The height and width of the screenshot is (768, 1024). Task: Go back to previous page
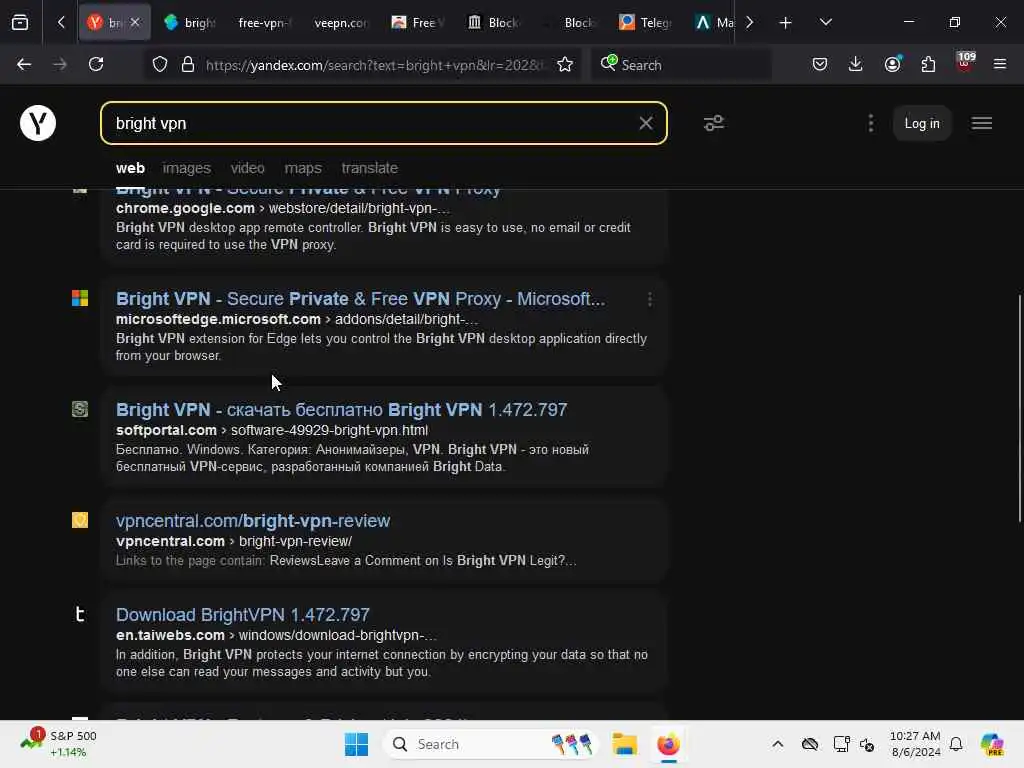pyautogui.click(x=24, y=65)
